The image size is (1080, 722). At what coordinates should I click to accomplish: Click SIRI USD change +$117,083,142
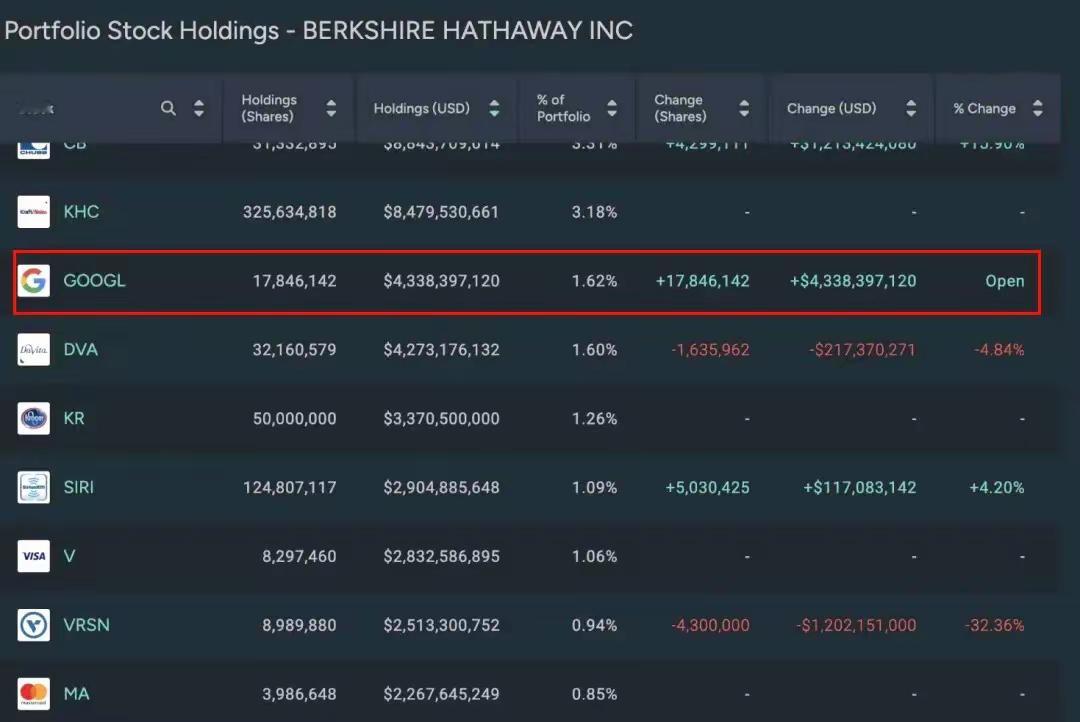pos(860,487)
